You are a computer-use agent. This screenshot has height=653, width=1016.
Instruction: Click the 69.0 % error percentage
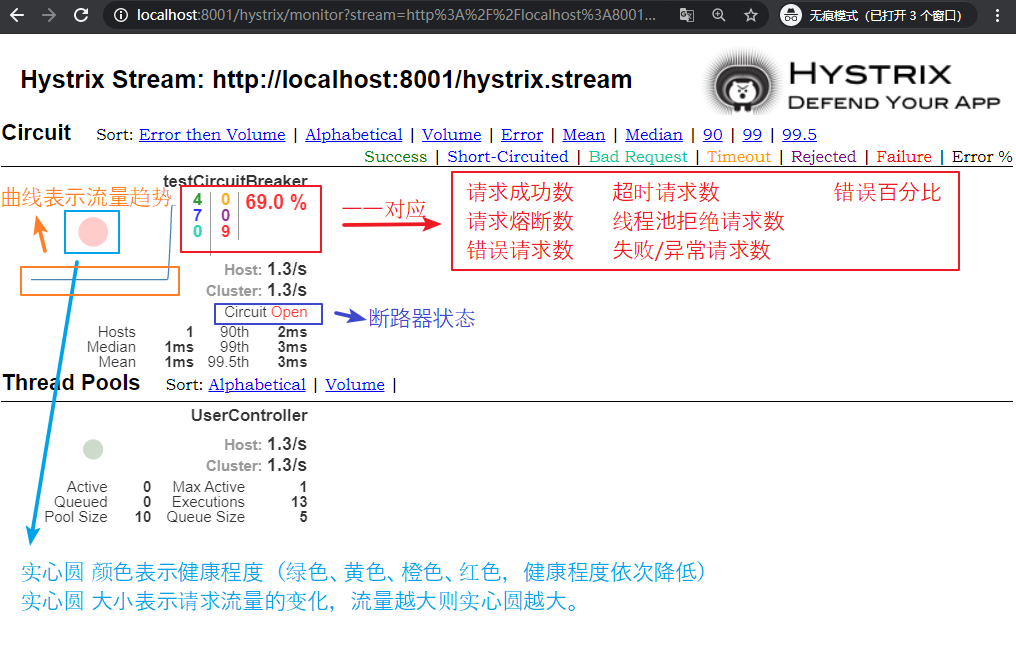(x=276, y=202)
